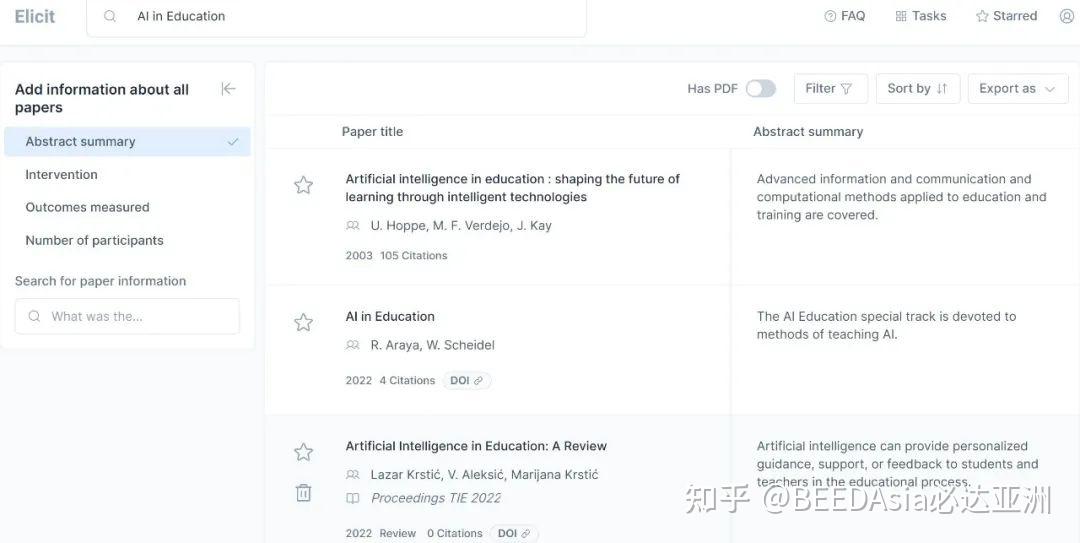Star the Hoppe, Verdejo, Kay paper

[x=303, y=185]
